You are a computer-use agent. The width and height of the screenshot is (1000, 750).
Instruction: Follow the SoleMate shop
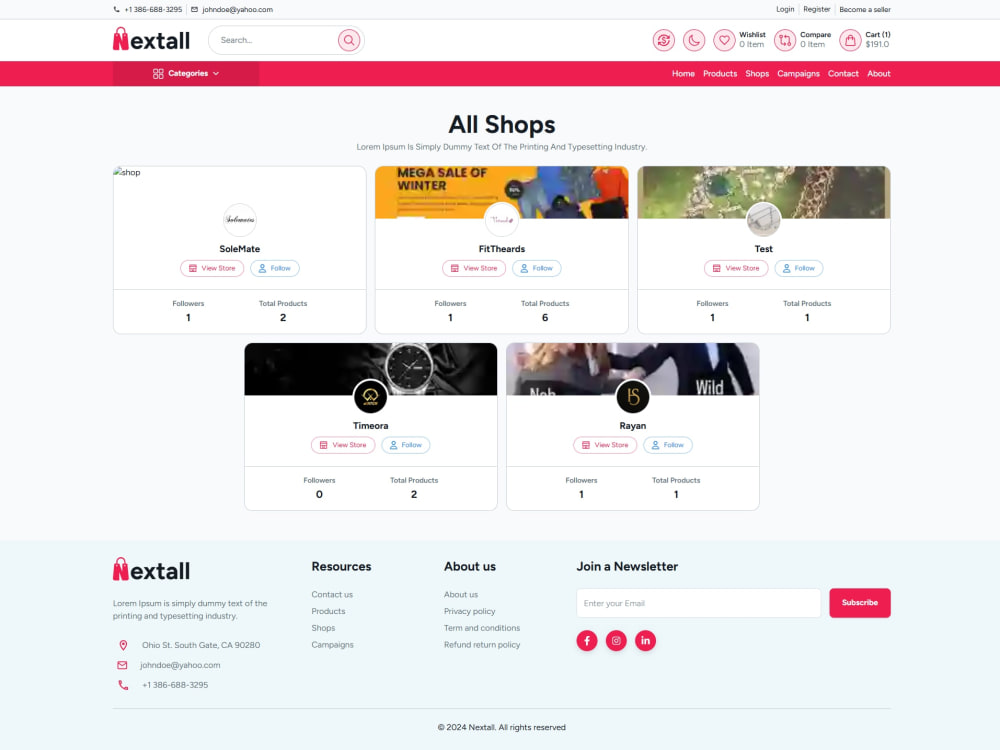click(x=275, y=268)
